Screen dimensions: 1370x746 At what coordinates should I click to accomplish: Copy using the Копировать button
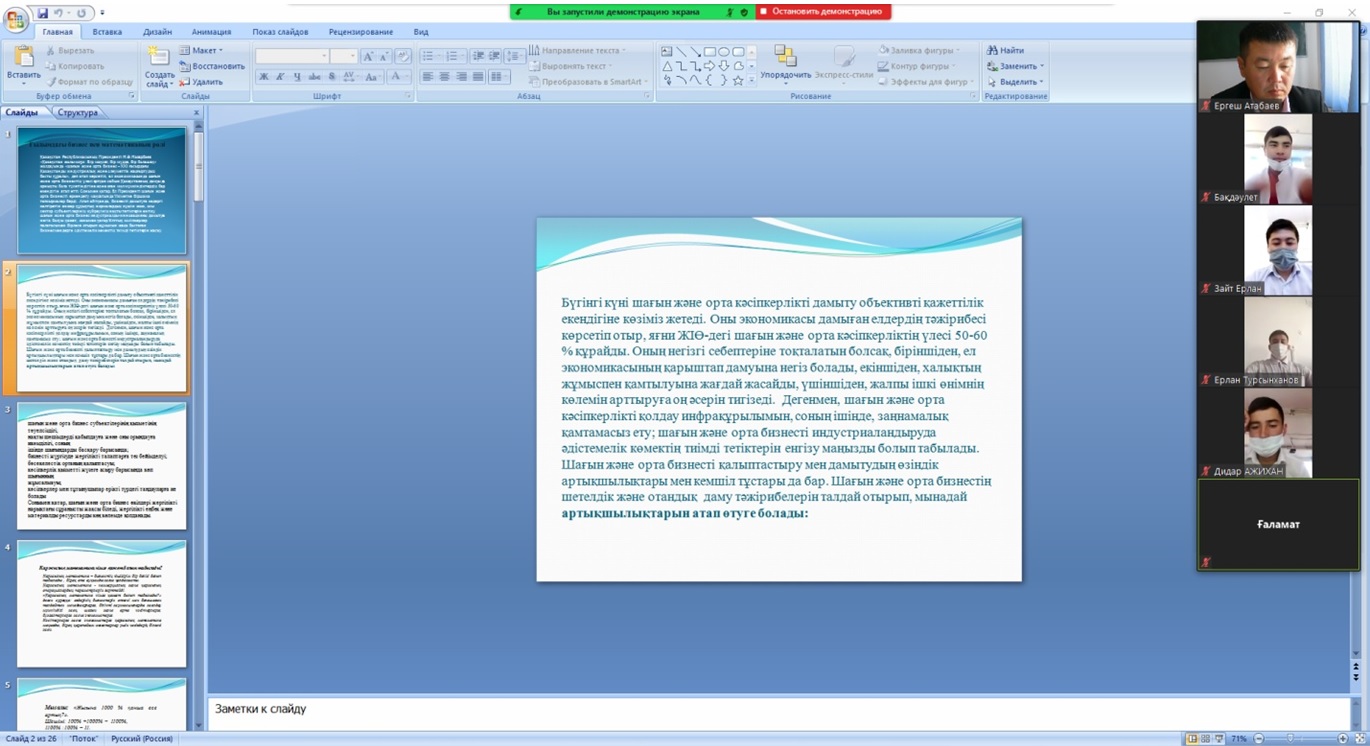pos(75,66)
